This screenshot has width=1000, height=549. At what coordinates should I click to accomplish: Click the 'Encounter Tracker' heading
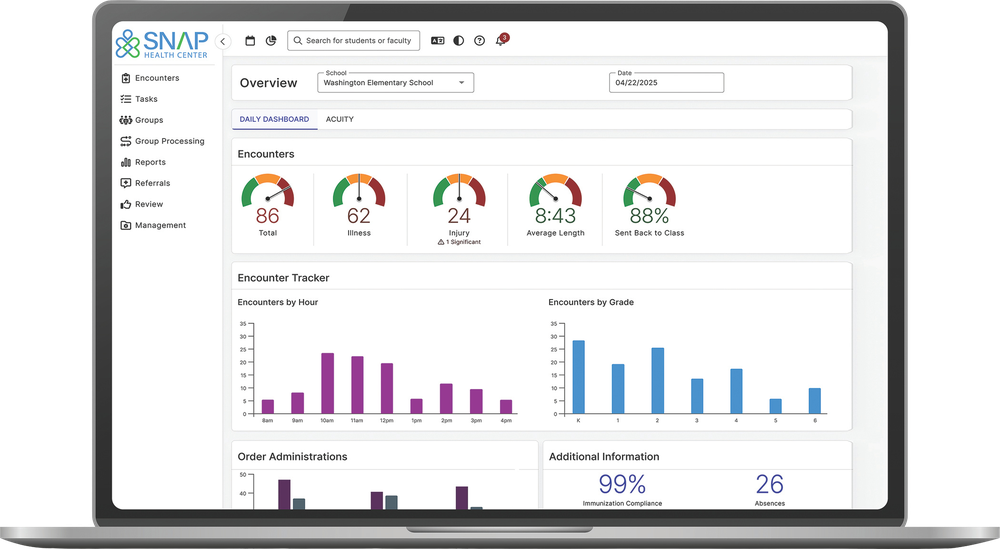click(x=283, y=278)
